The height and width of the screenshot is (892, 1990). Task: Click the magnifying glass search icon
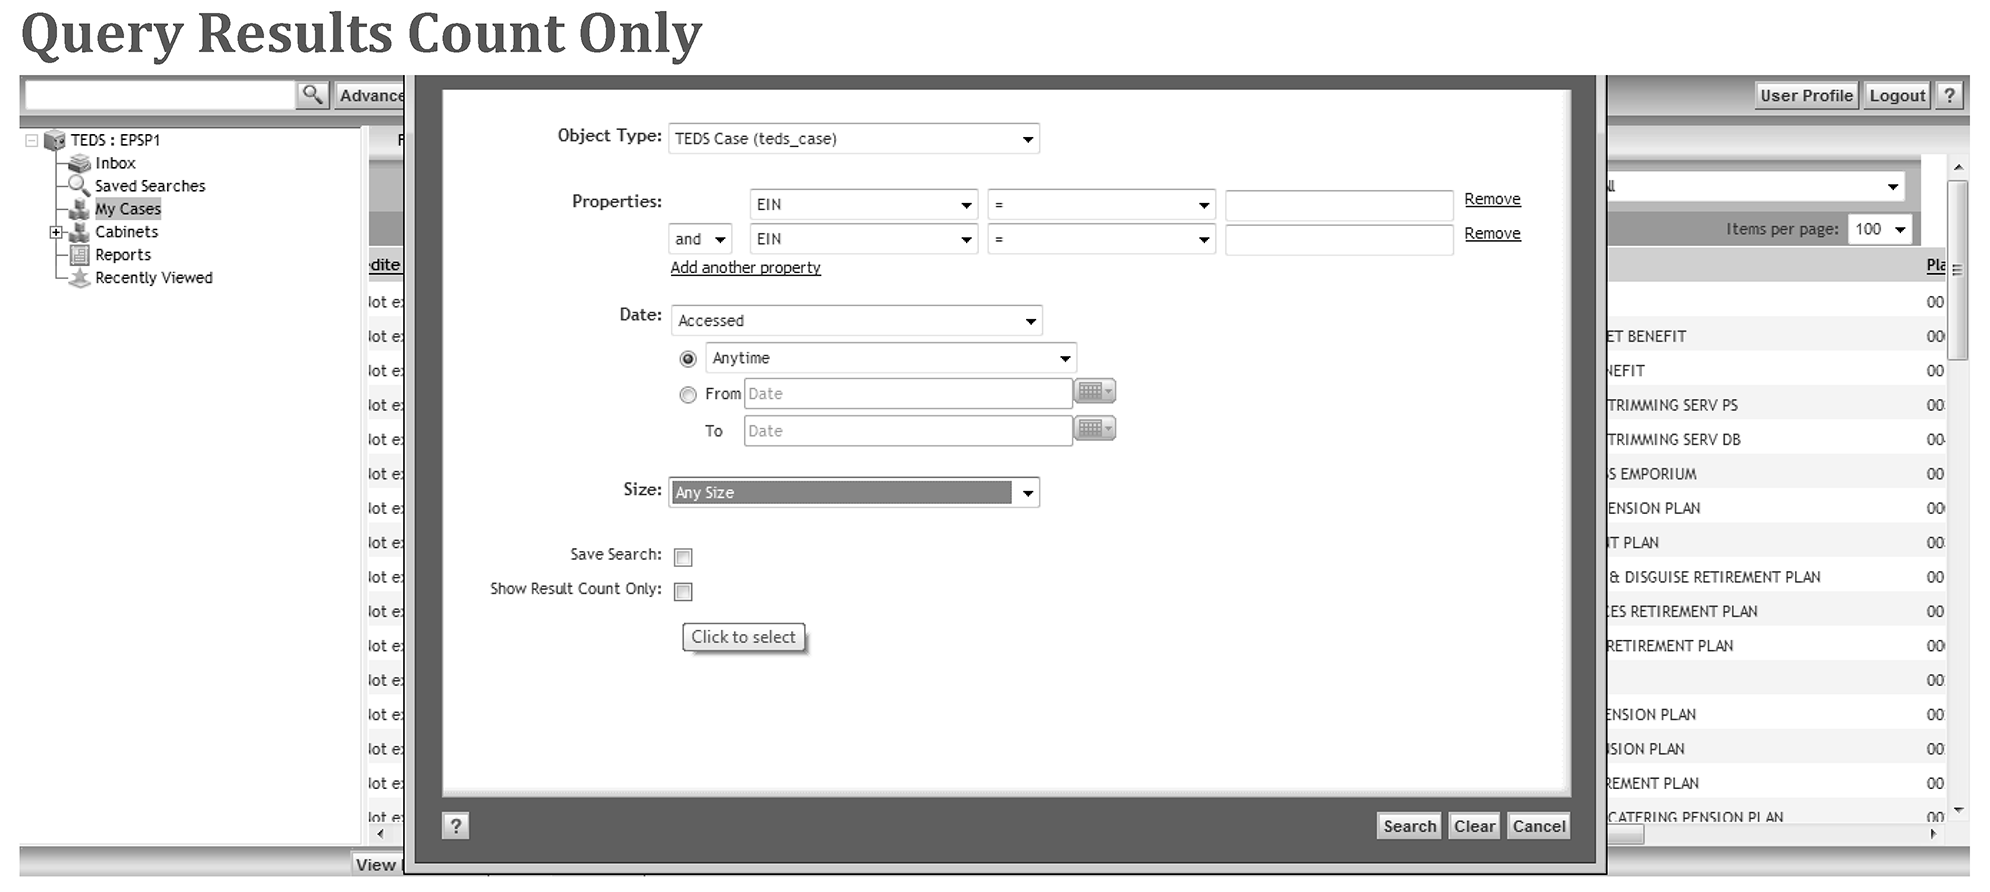coord(312,95)
